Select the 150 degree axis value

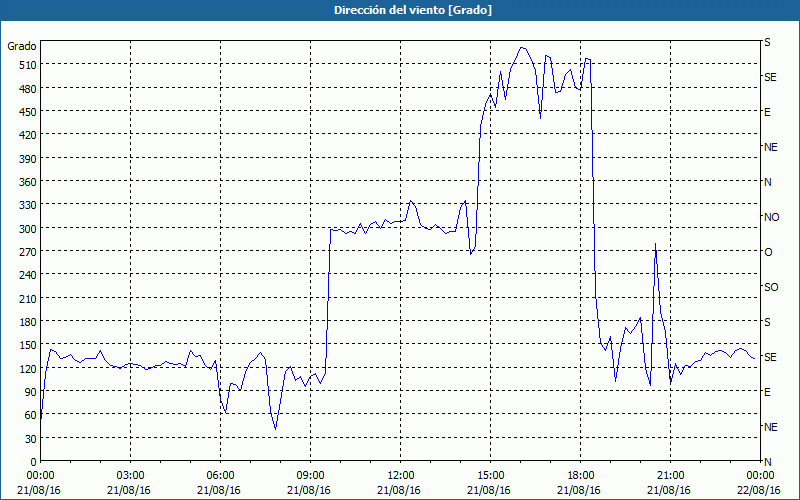tap(28, 345)
